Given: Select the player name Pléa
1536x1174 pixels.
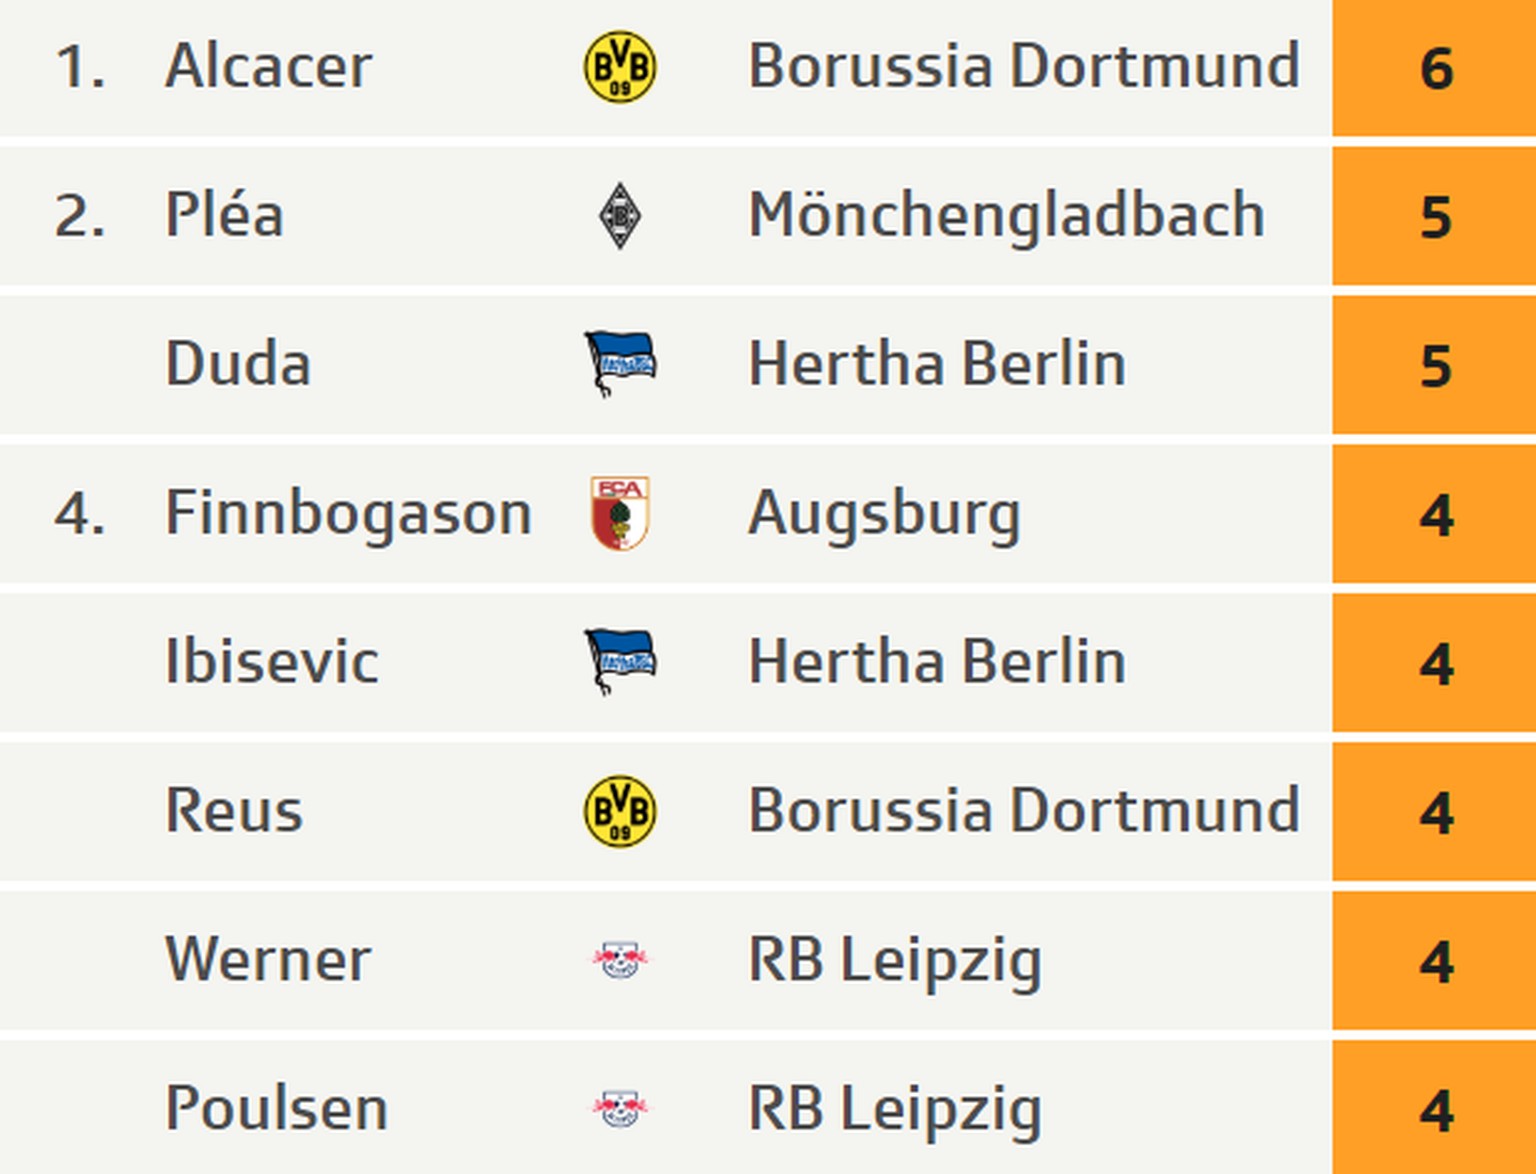Looking at the screenshot, I should [x=224, y=215].
